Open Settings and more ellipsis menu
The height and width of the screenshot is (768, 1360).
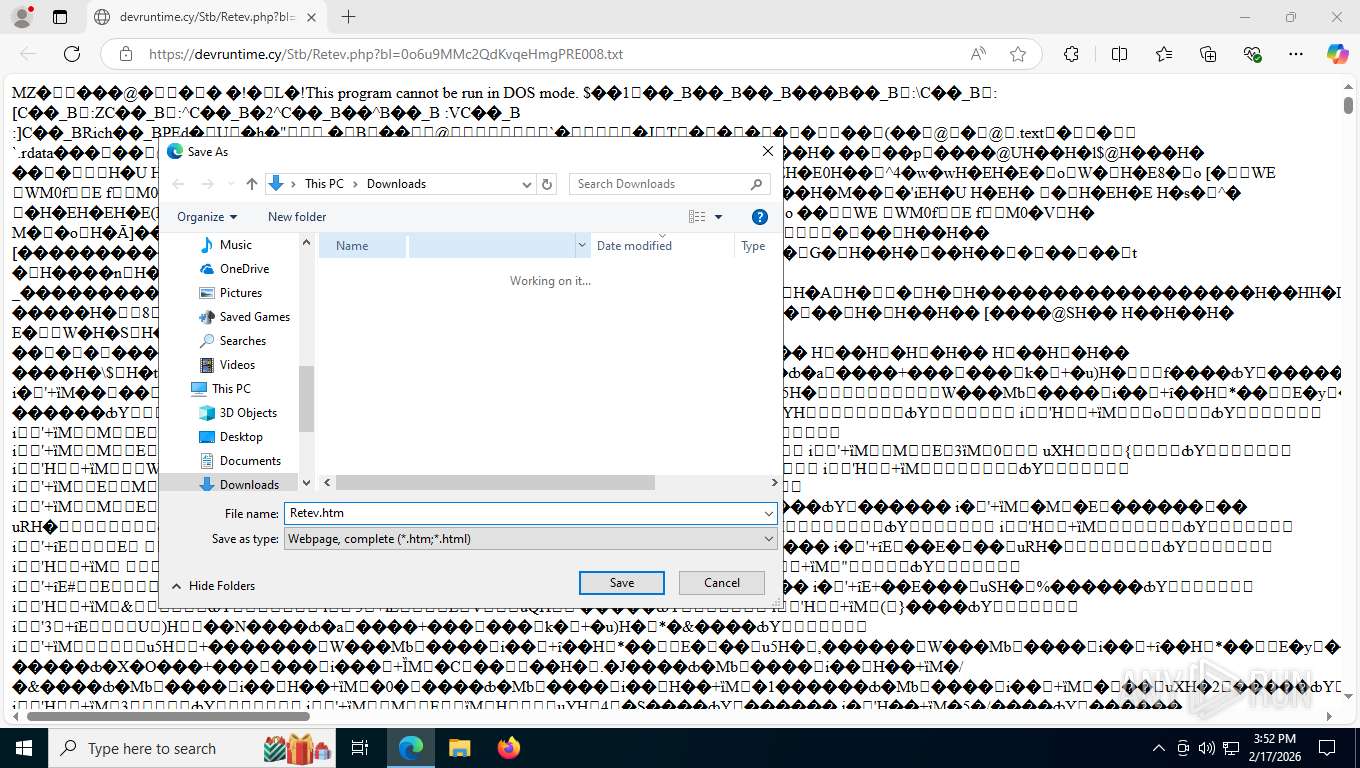(1296, 54)
